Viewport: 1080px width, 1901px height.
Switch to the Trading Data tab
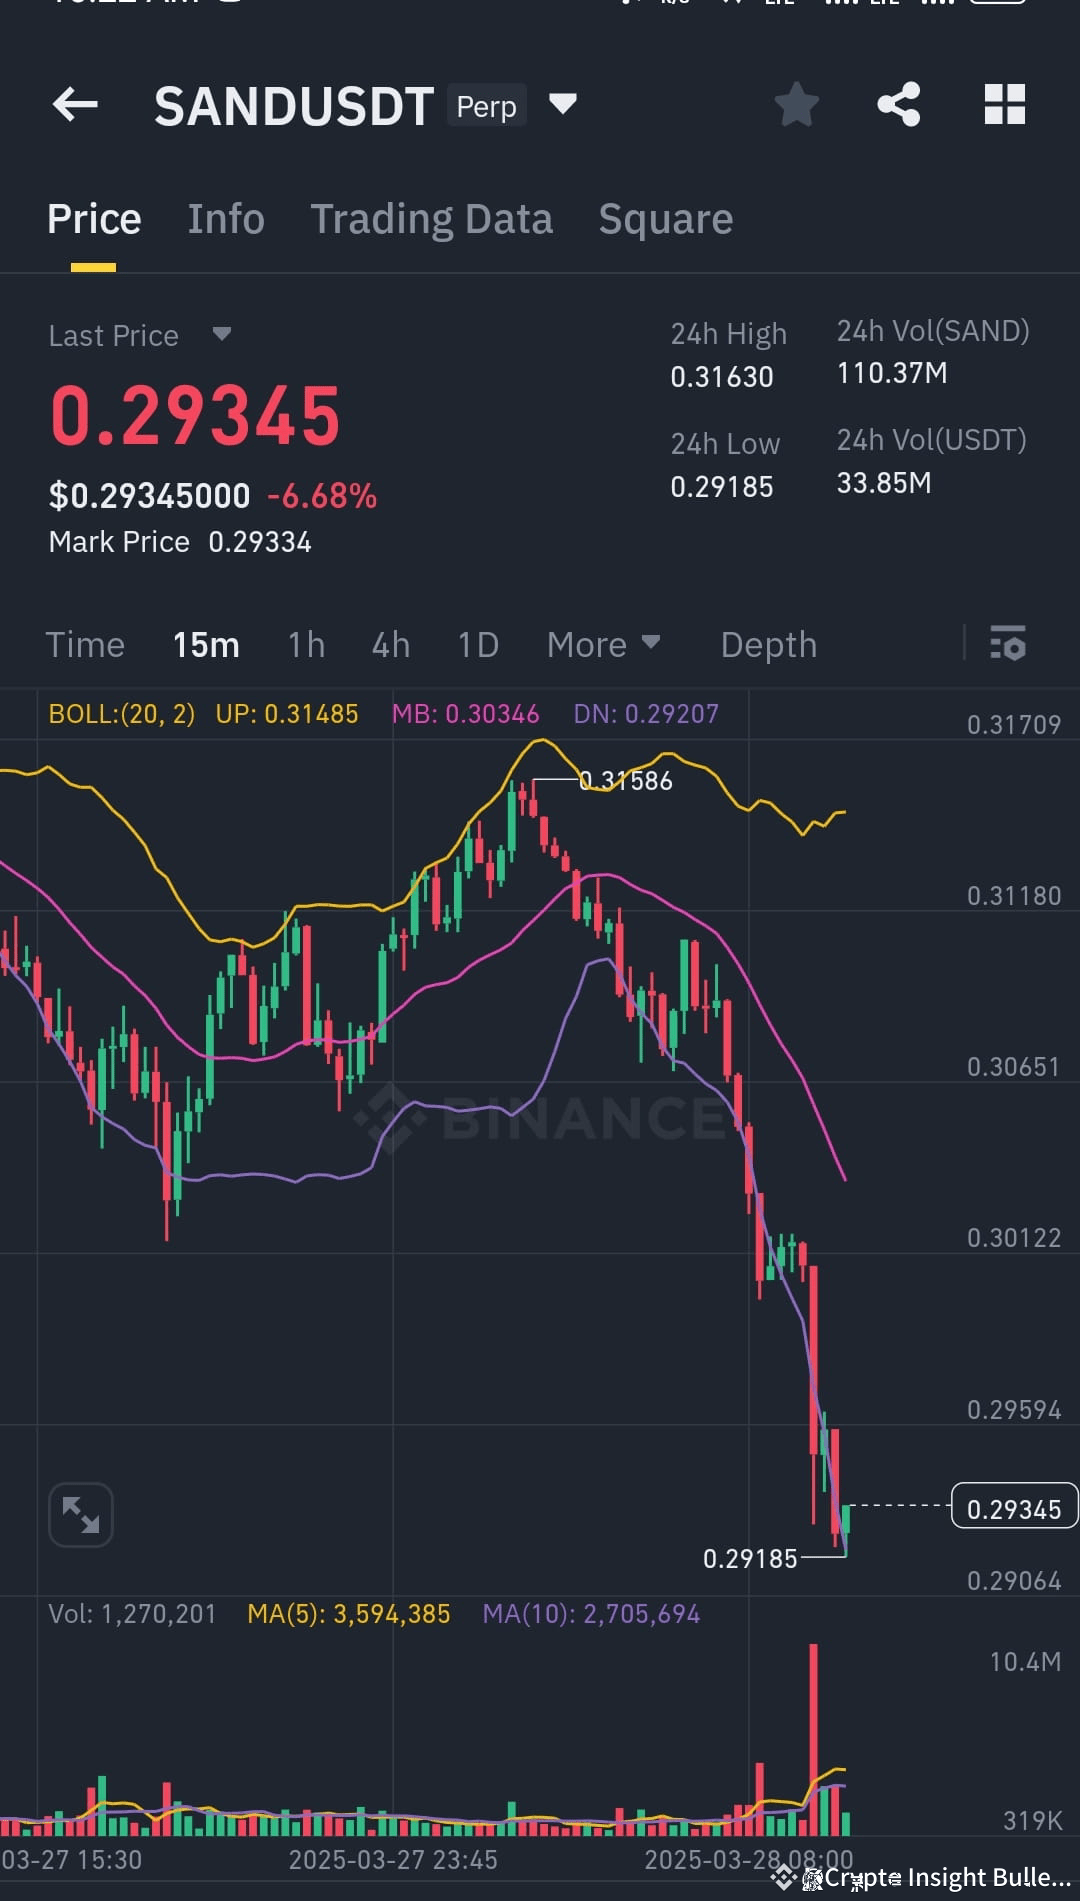(x=432, y=219)
